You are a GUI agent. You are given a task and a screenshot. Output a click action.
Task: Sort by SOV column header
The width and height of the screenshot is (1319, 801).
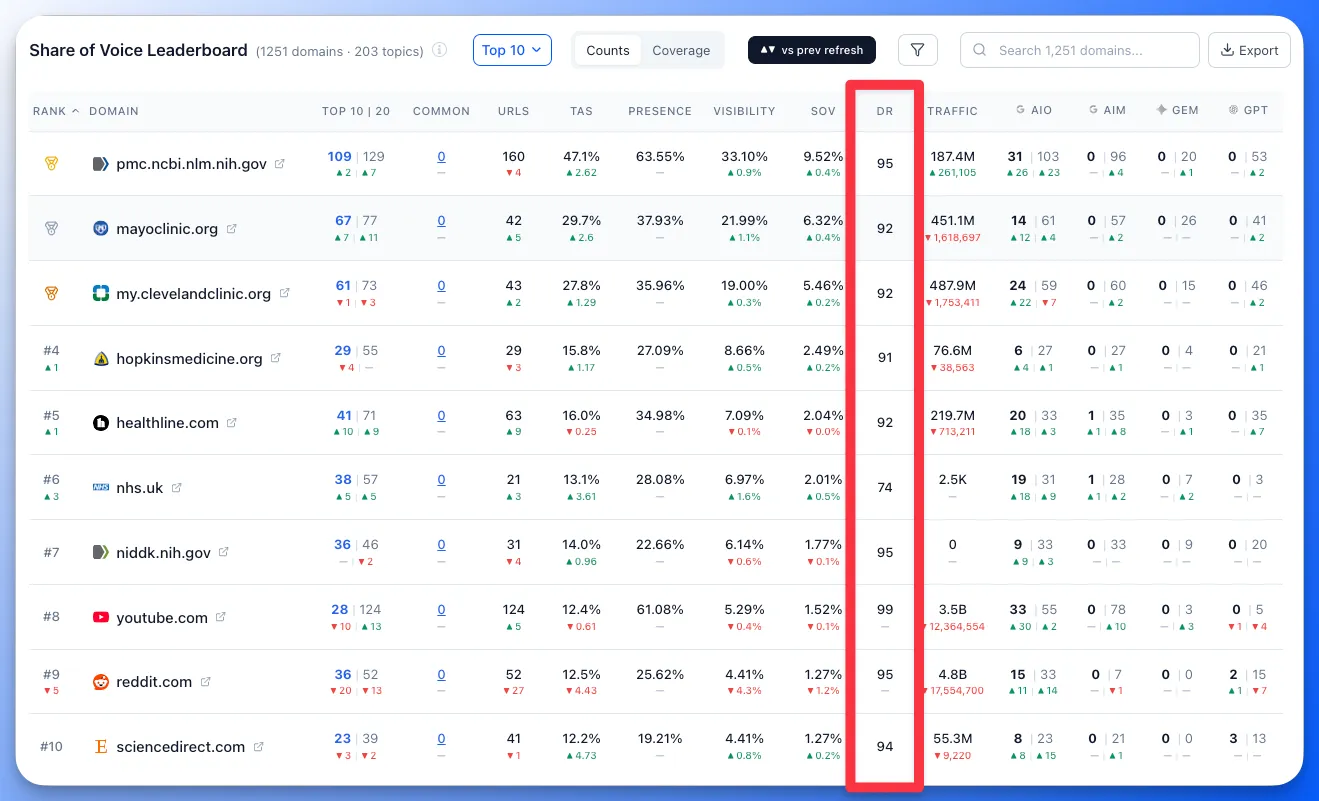coord(823,111)
